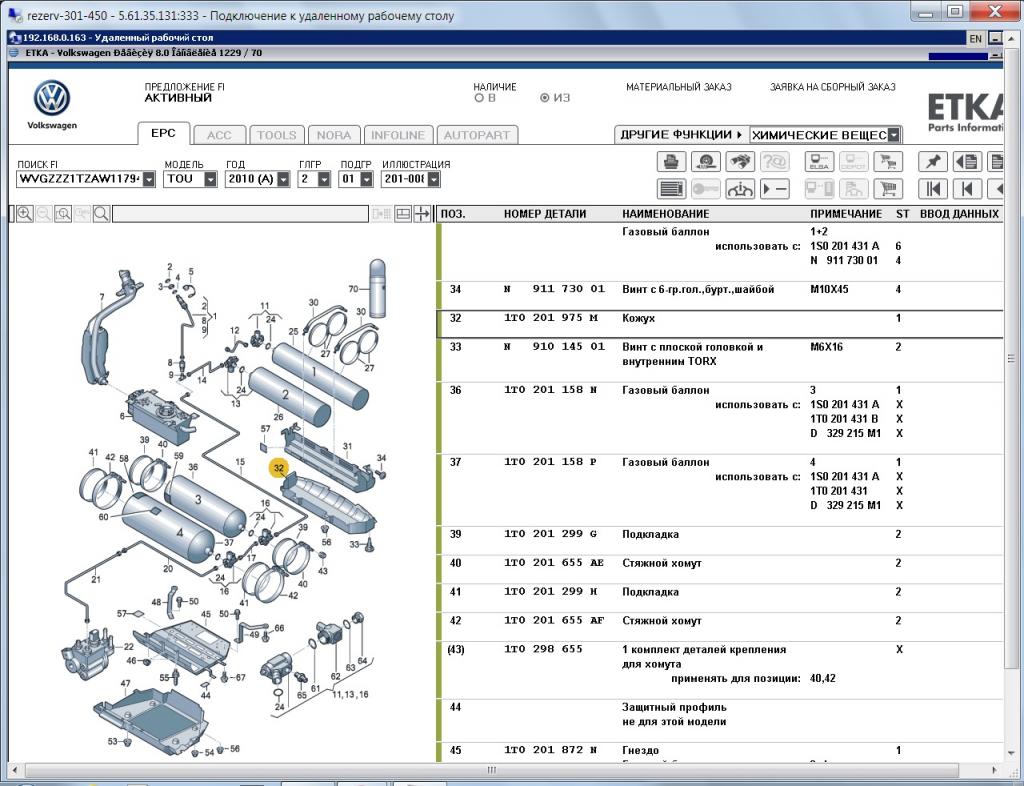Viewport: 1024px width, 786px height.
Task: Click the split-panel layout icon
Action: tap(403, 213)
